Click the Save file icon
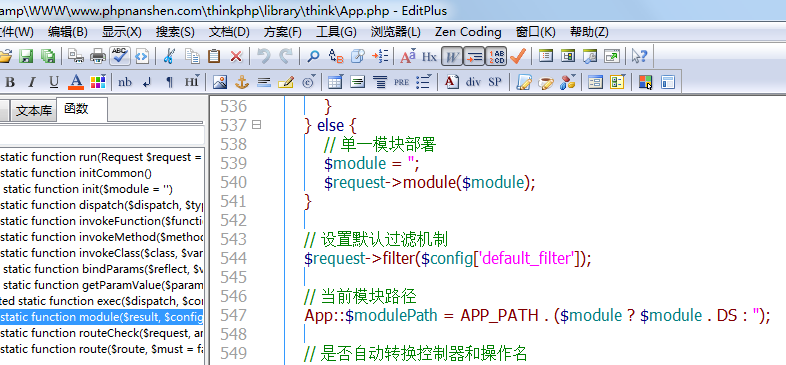Image resolution: width=786 pixels, height=365 pixels. tap(26, 56)
